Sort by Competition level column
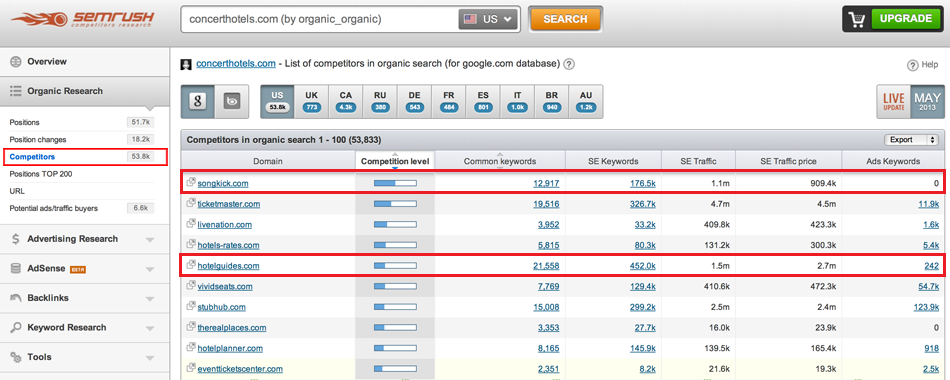The image size is (950, 380). click(394, 161)
